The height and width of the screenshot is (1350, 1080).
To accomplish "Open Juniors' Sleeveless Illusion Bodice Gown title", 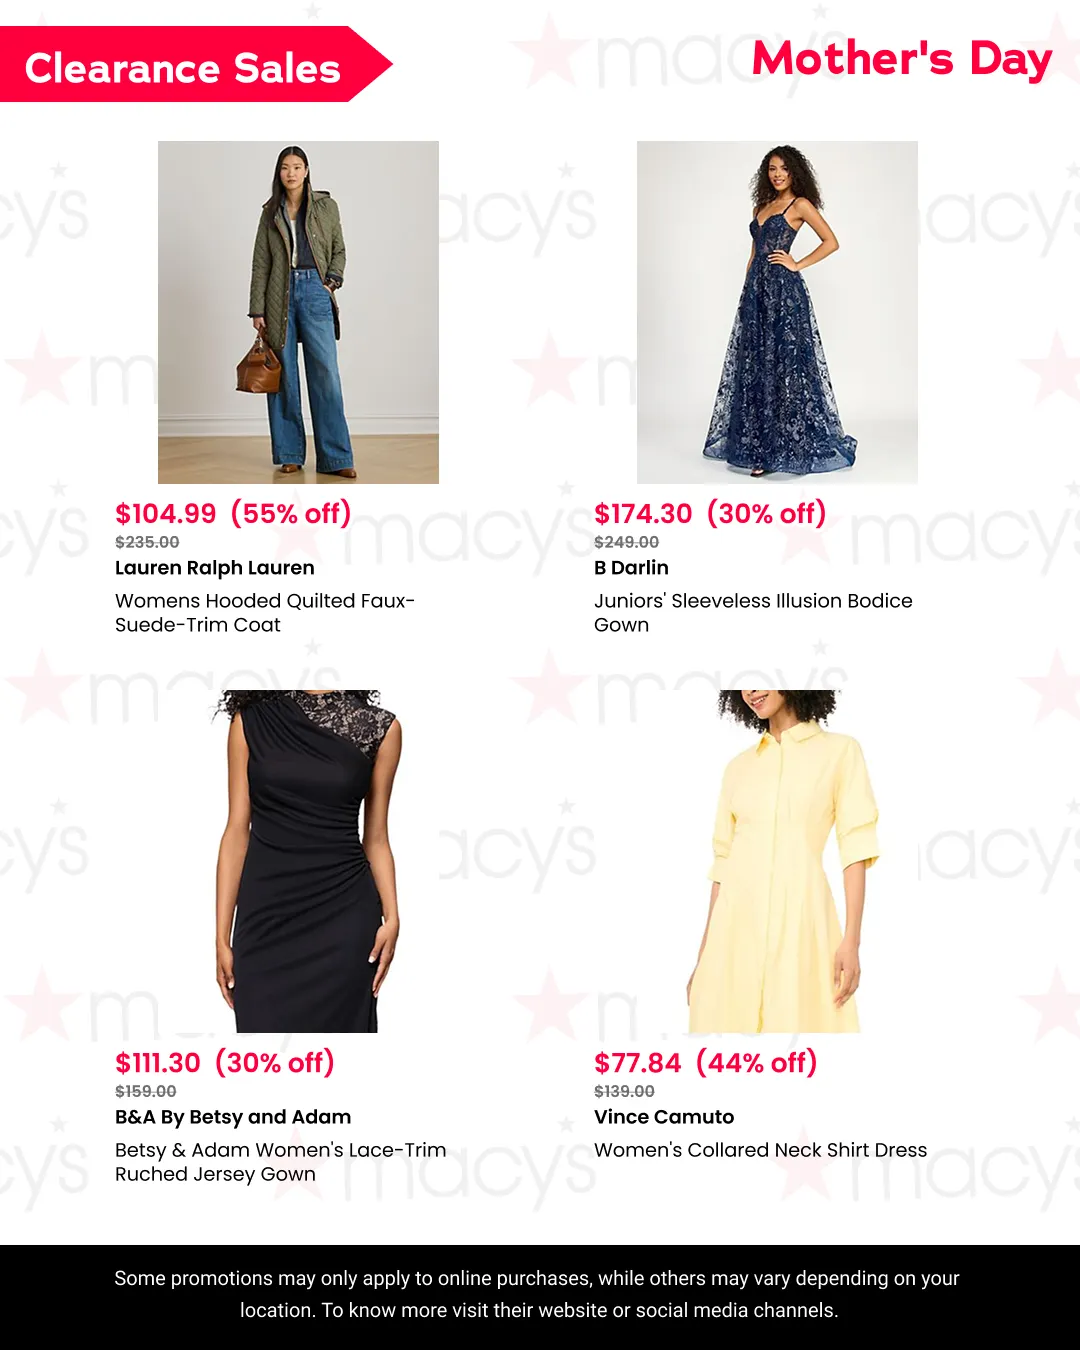I will [x=753, y=613].
